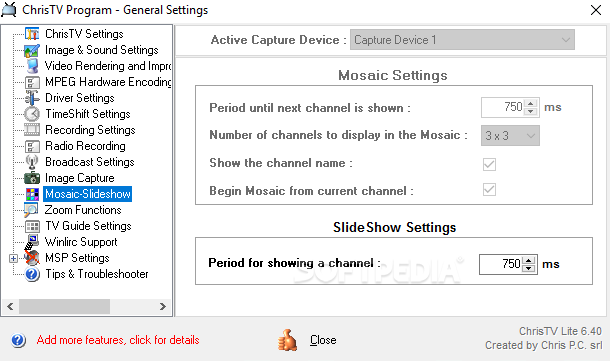
Task: Select the Image Capture camera icon
Action: [32, 178]
